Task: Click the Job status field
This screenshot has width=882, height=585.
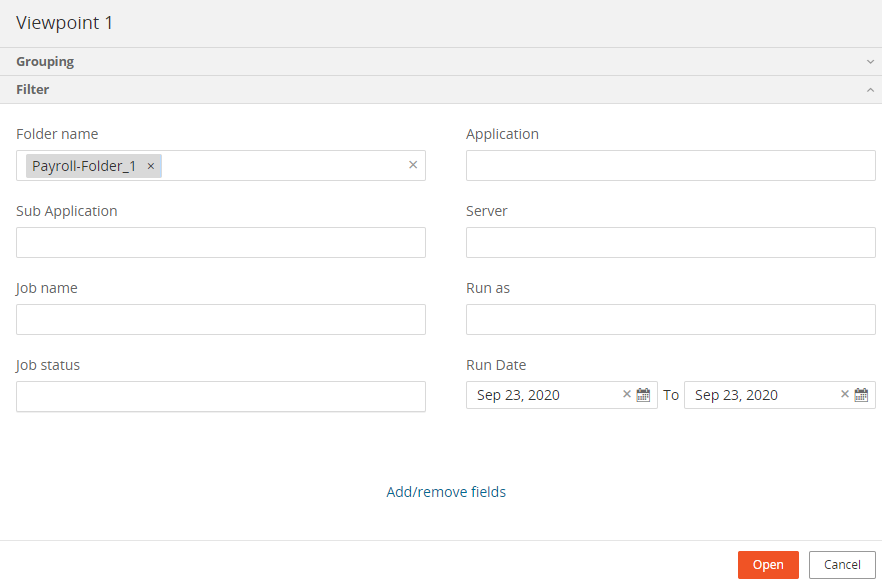Action: (x=220, y=397)
